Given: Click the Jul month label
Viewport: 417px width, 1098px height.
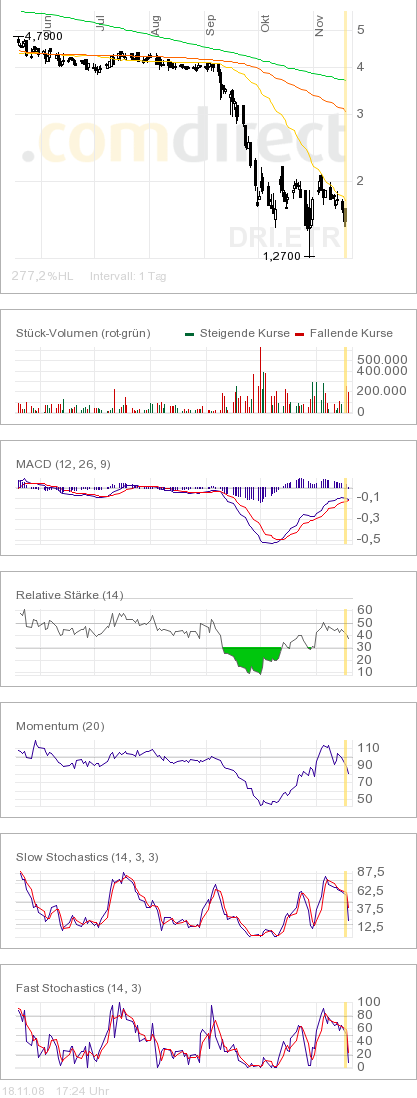Looking at the screenshot, I should [102, 23].
